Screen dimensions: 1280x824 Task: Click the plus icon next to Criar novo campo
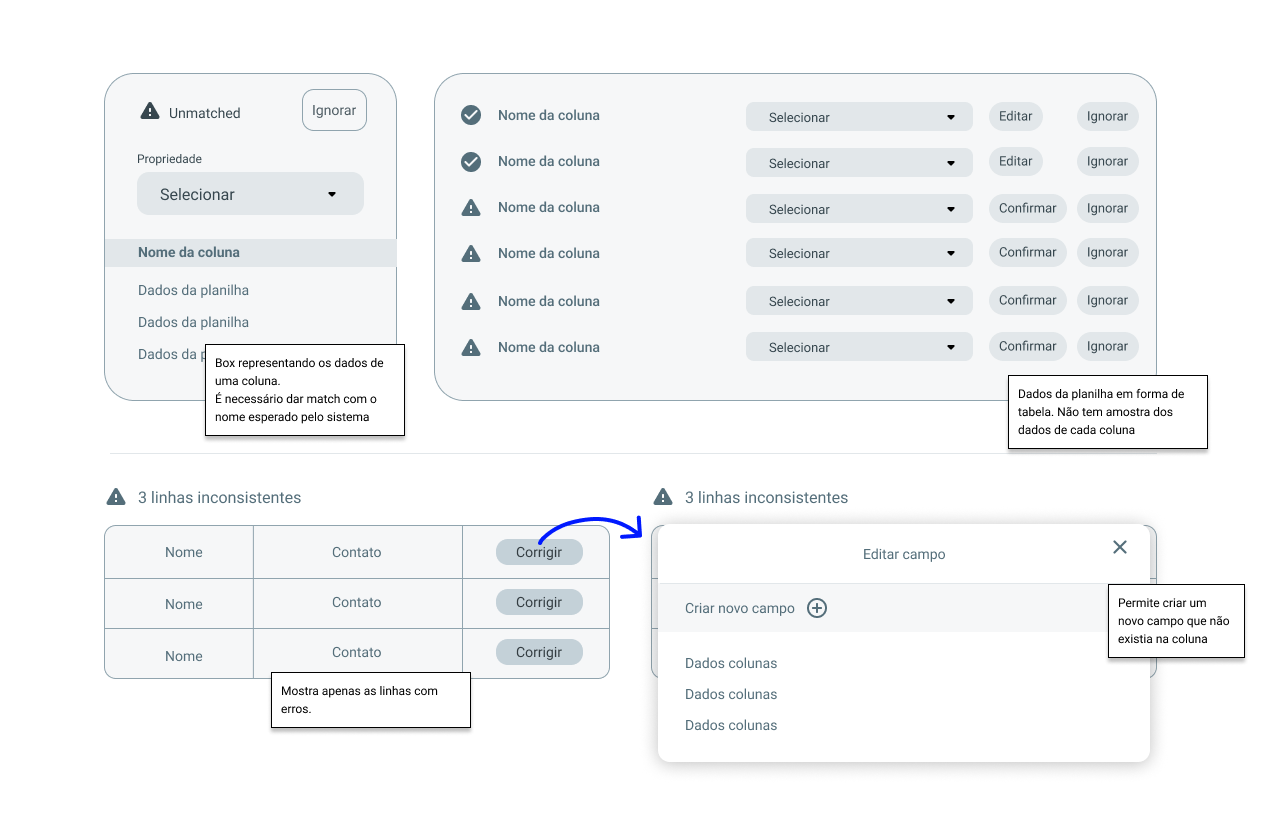(x=817, y=608)
